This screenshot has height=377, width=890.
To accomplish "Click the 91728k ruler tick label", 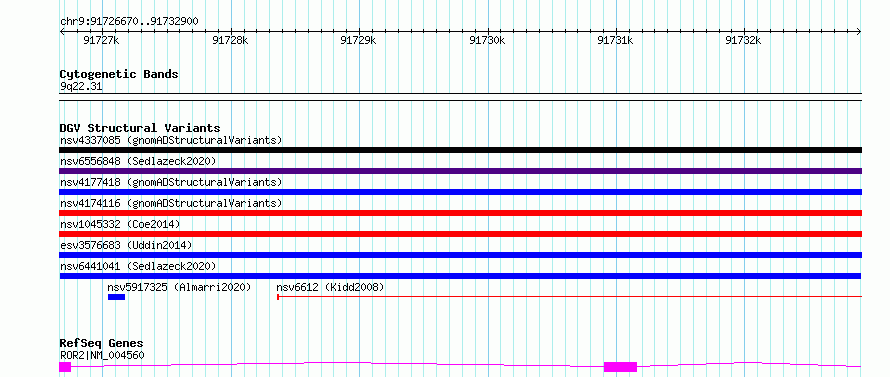I will [230, 40].
